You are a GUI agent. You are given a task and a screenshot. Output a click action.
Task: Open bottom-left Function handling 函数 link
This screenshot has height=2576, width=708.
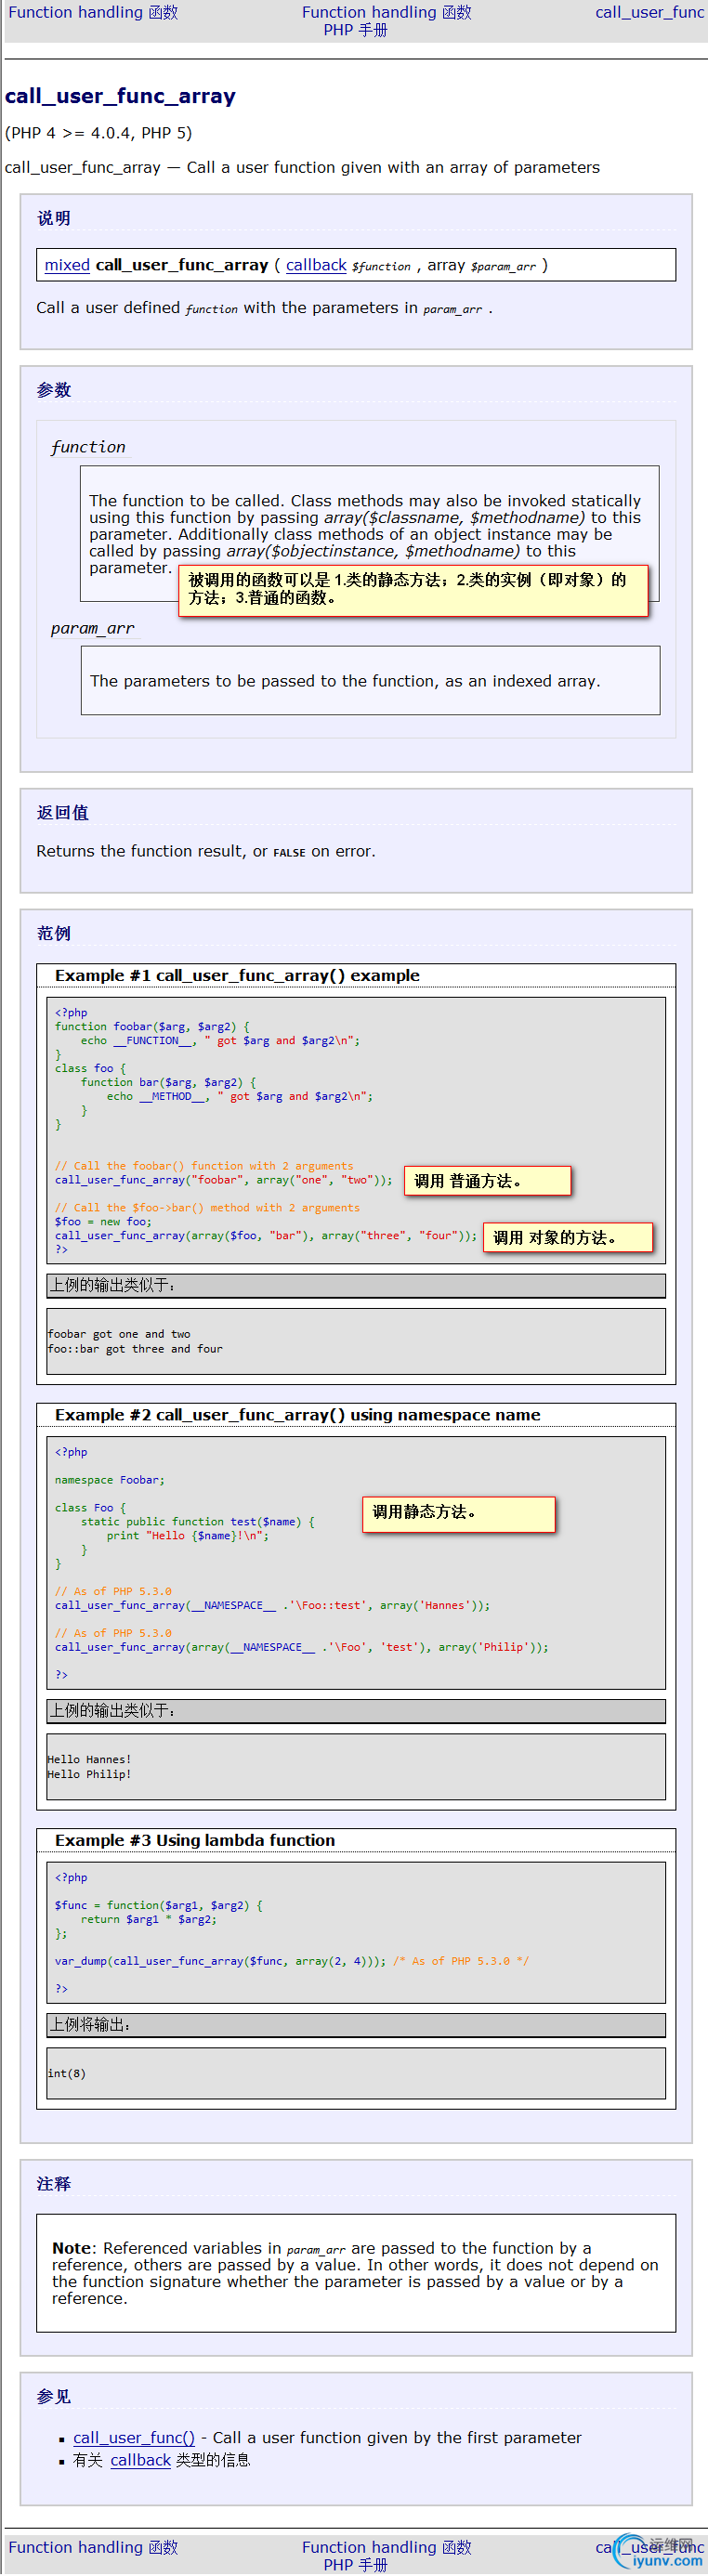click(93, 2547)
